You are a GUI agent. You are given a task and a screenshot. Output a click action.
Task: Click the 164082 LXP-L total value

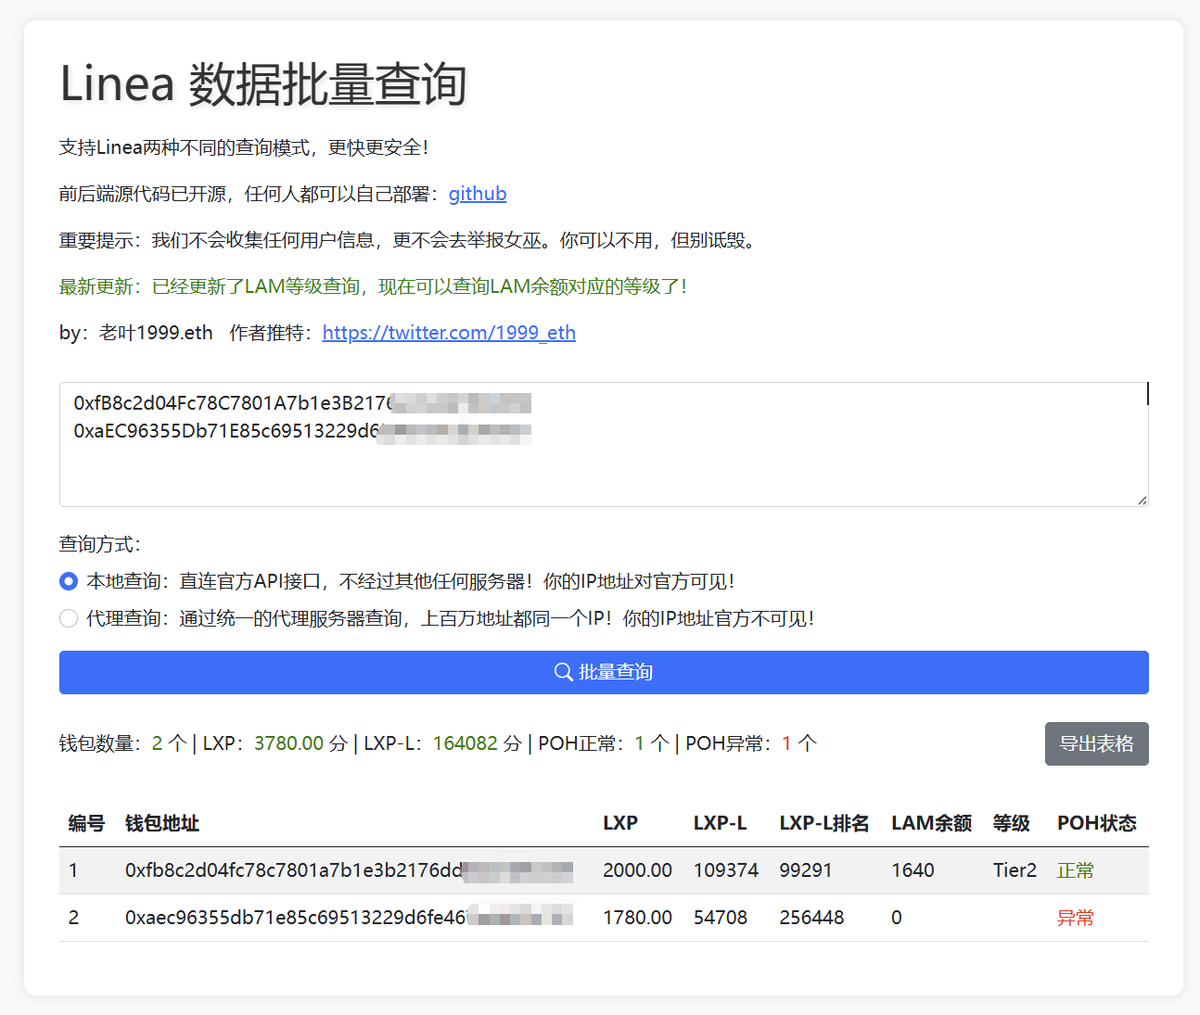tap(466, 743)
